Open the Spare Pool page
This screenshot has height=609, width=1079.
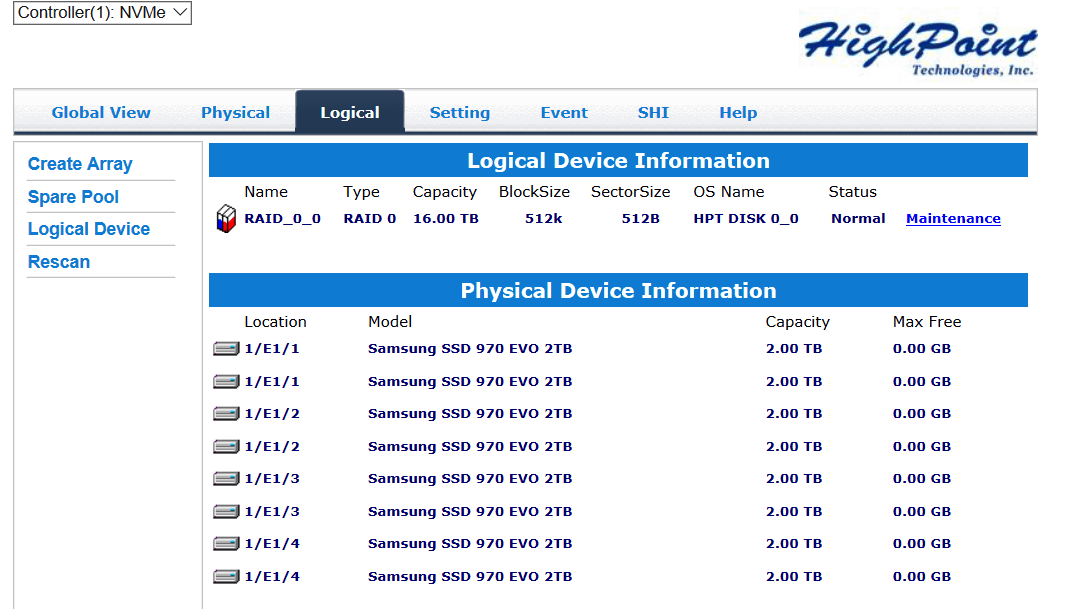coord(73,197)
